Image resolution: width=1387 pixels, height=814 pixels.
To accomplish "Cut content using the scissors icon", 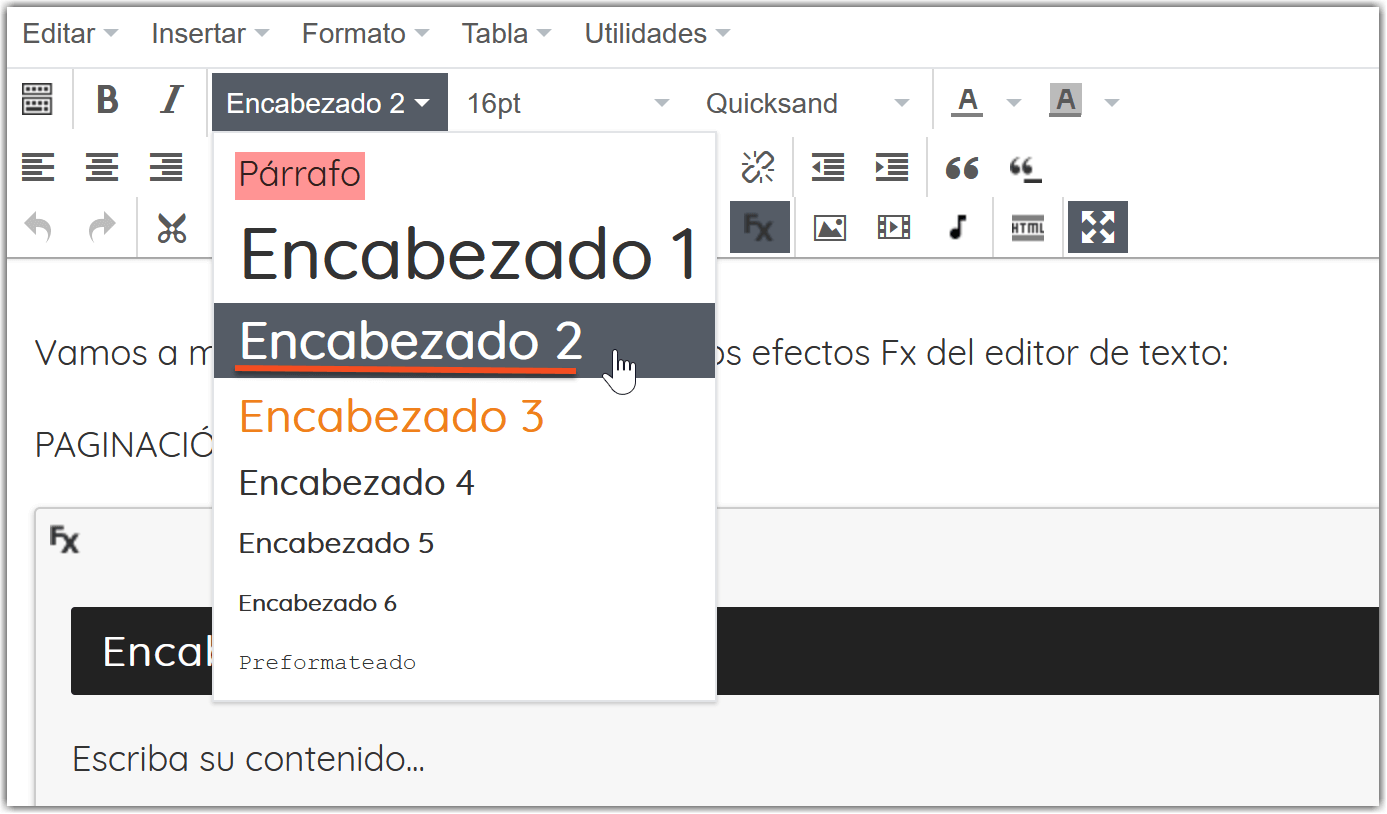I will point(172,227).
